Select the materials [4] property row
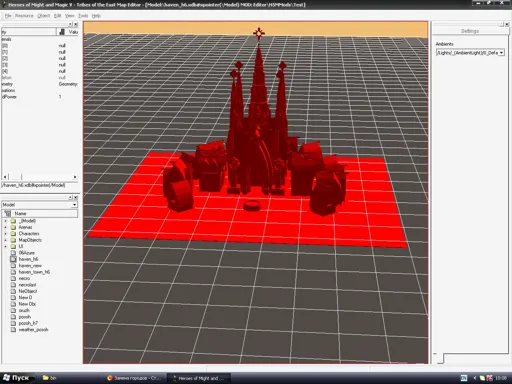512x384 pixels. click(39, 71)
